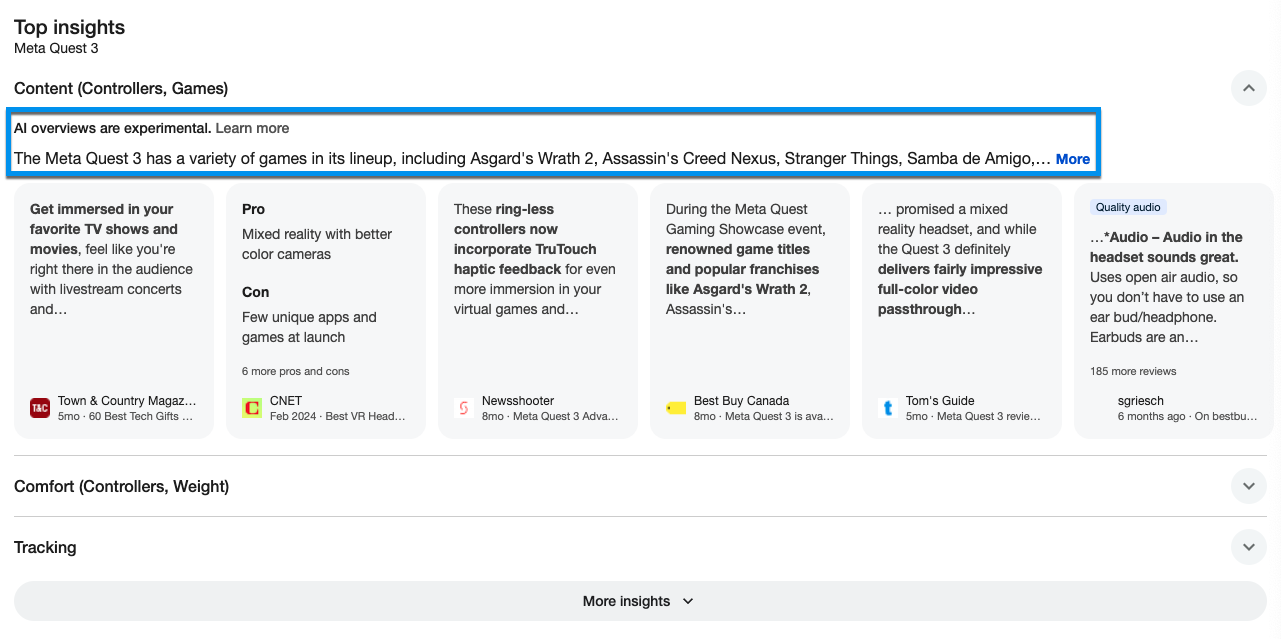Open the full-color video passthrough review card
The width and height of the screenshot is (1281, 639).
958,259
